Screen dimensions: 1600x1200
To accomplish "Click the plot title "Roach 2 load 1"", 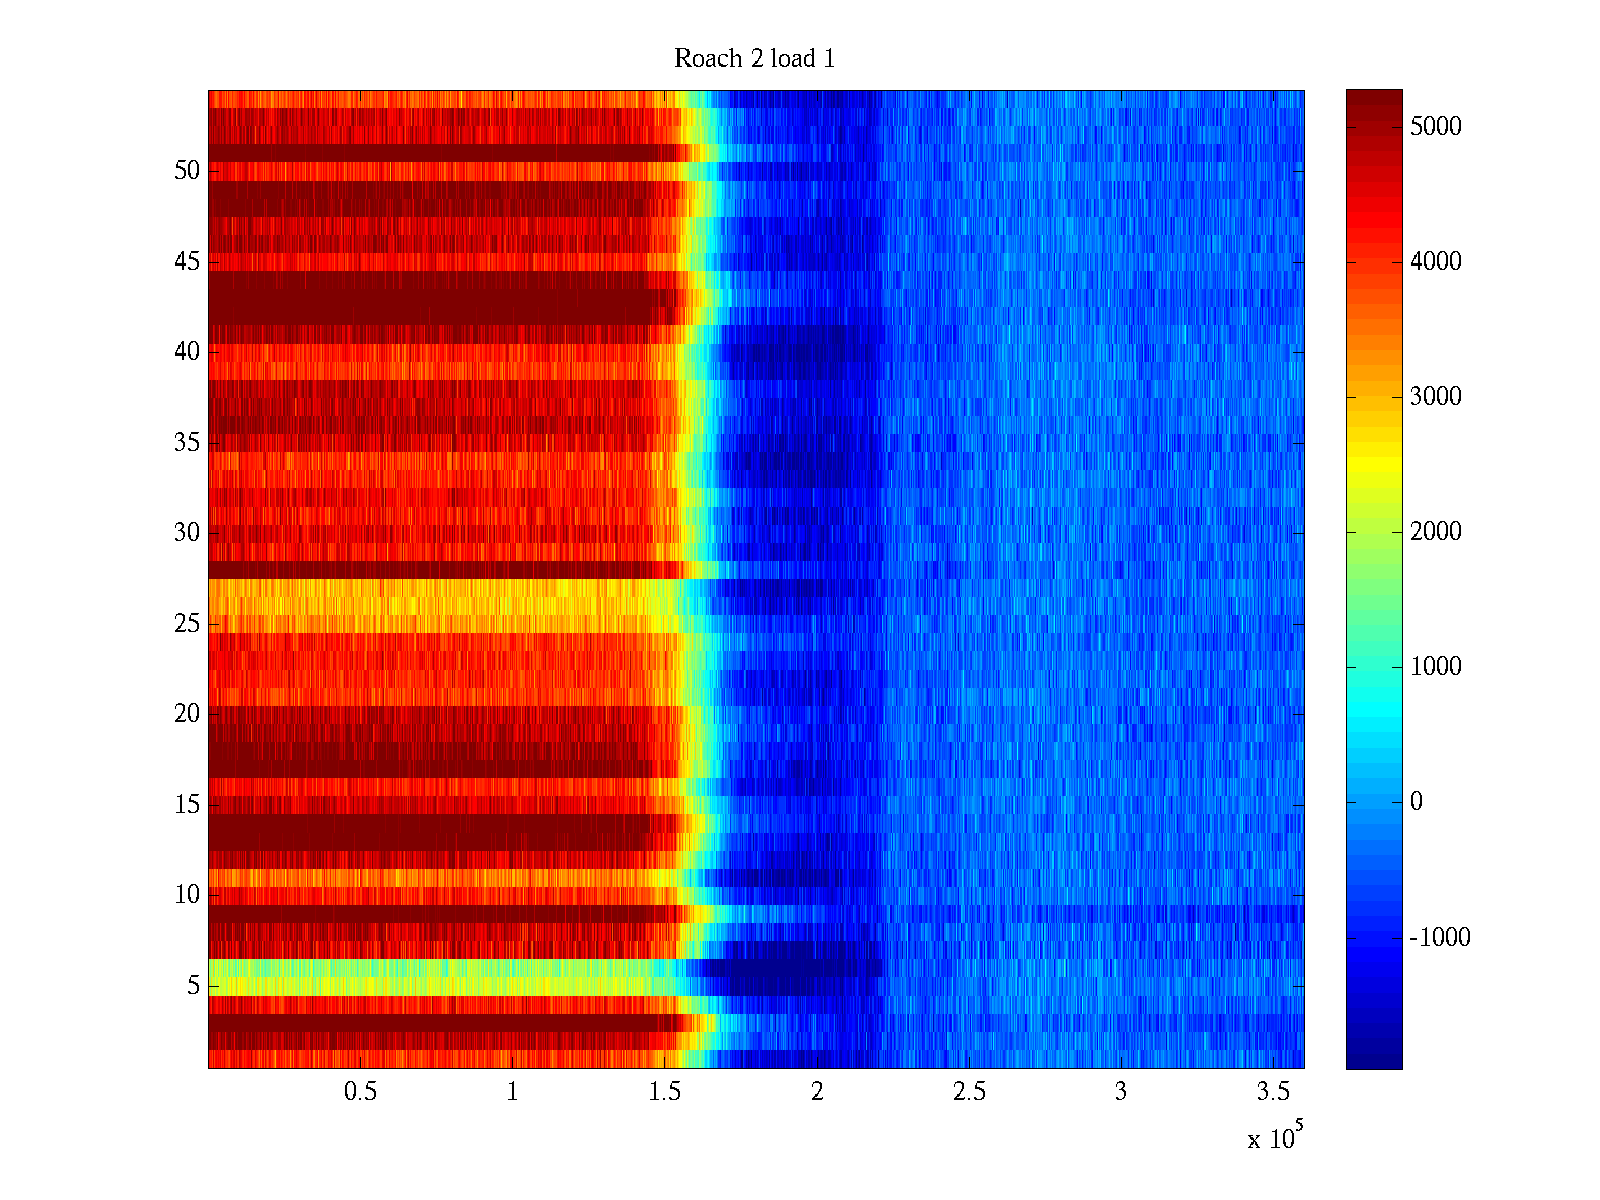I will pos(754,59).
